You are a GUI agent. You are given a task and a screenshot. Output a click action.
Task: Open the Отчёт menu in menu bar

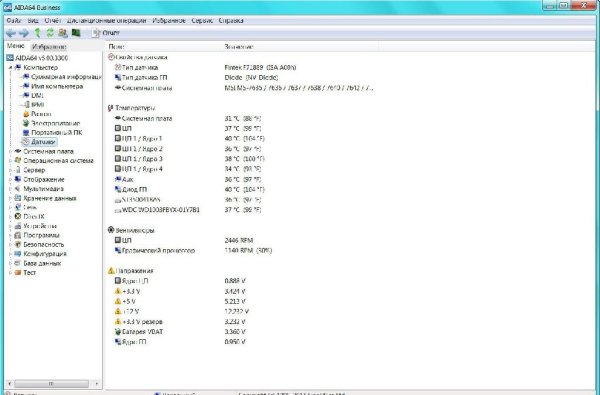[53, 21]
